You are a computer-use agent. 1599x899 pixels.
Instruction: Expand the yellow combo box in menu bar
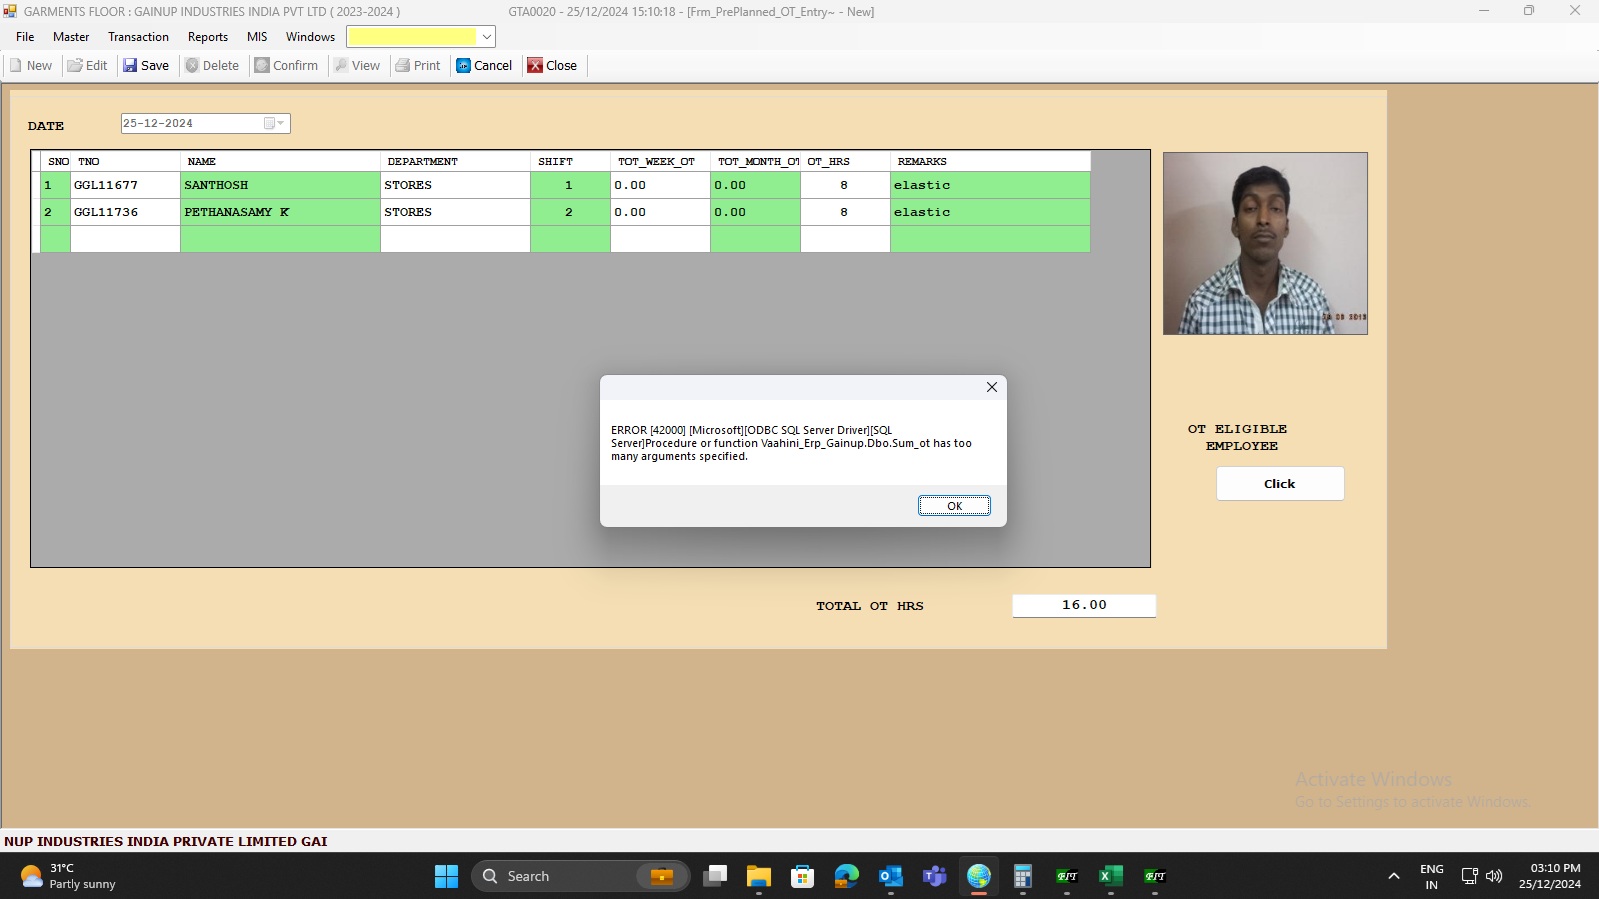486,37
